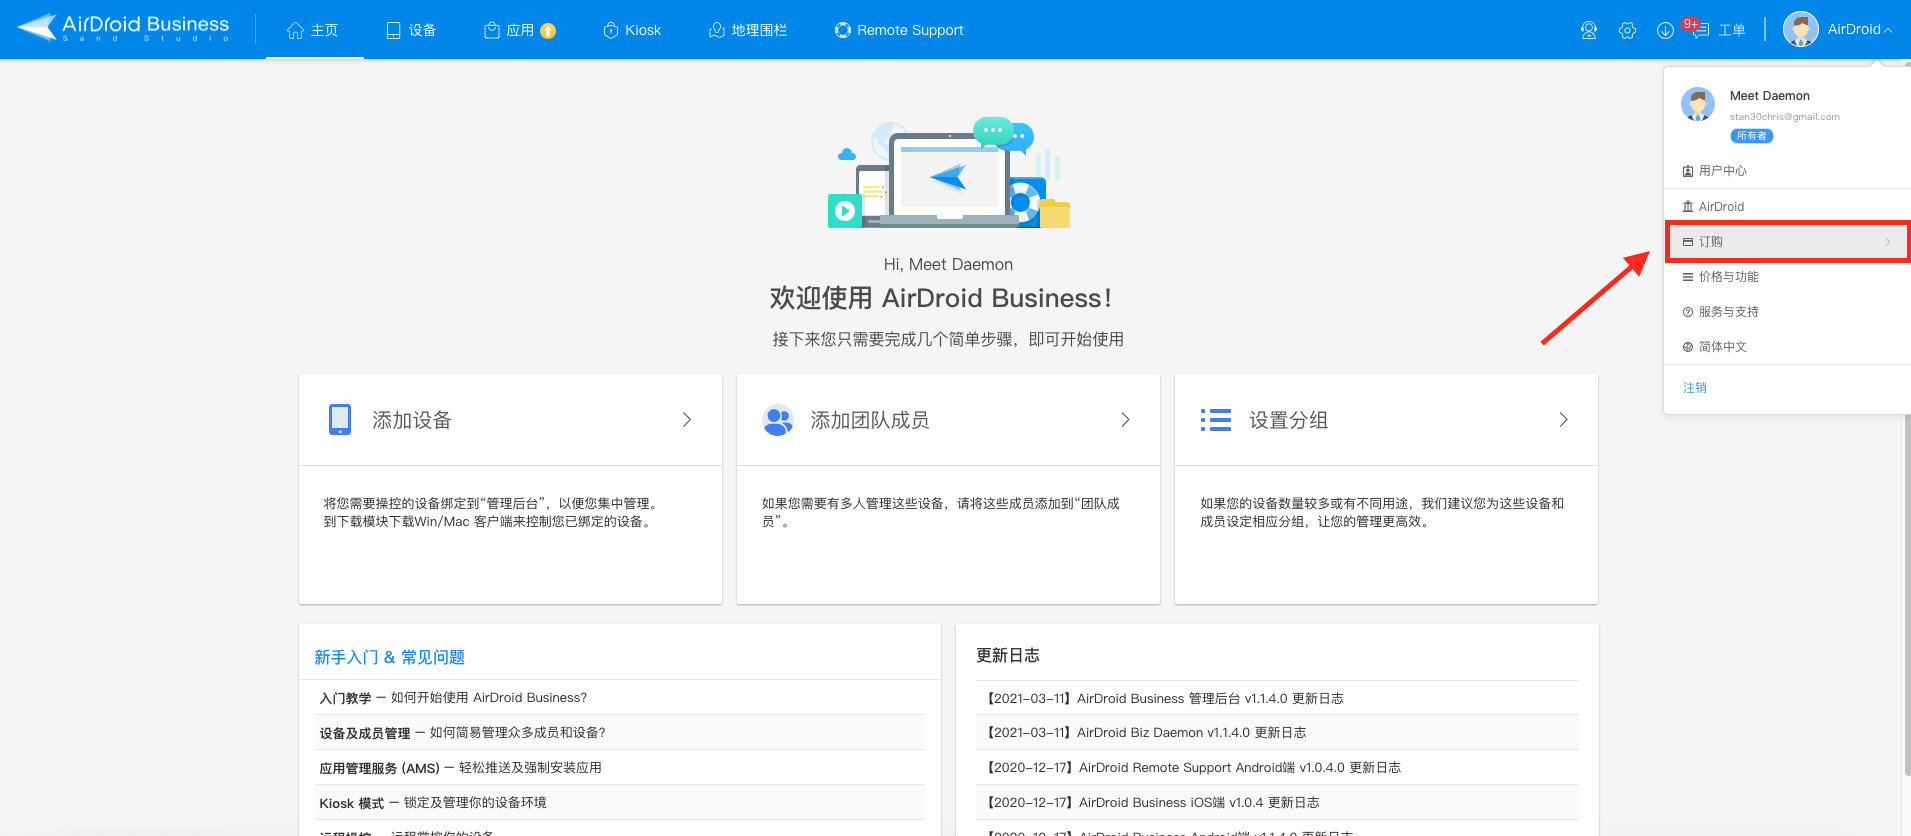Click the question icon beside 服务与支持
1911x836 pixels.
[x=1688, y=312]
